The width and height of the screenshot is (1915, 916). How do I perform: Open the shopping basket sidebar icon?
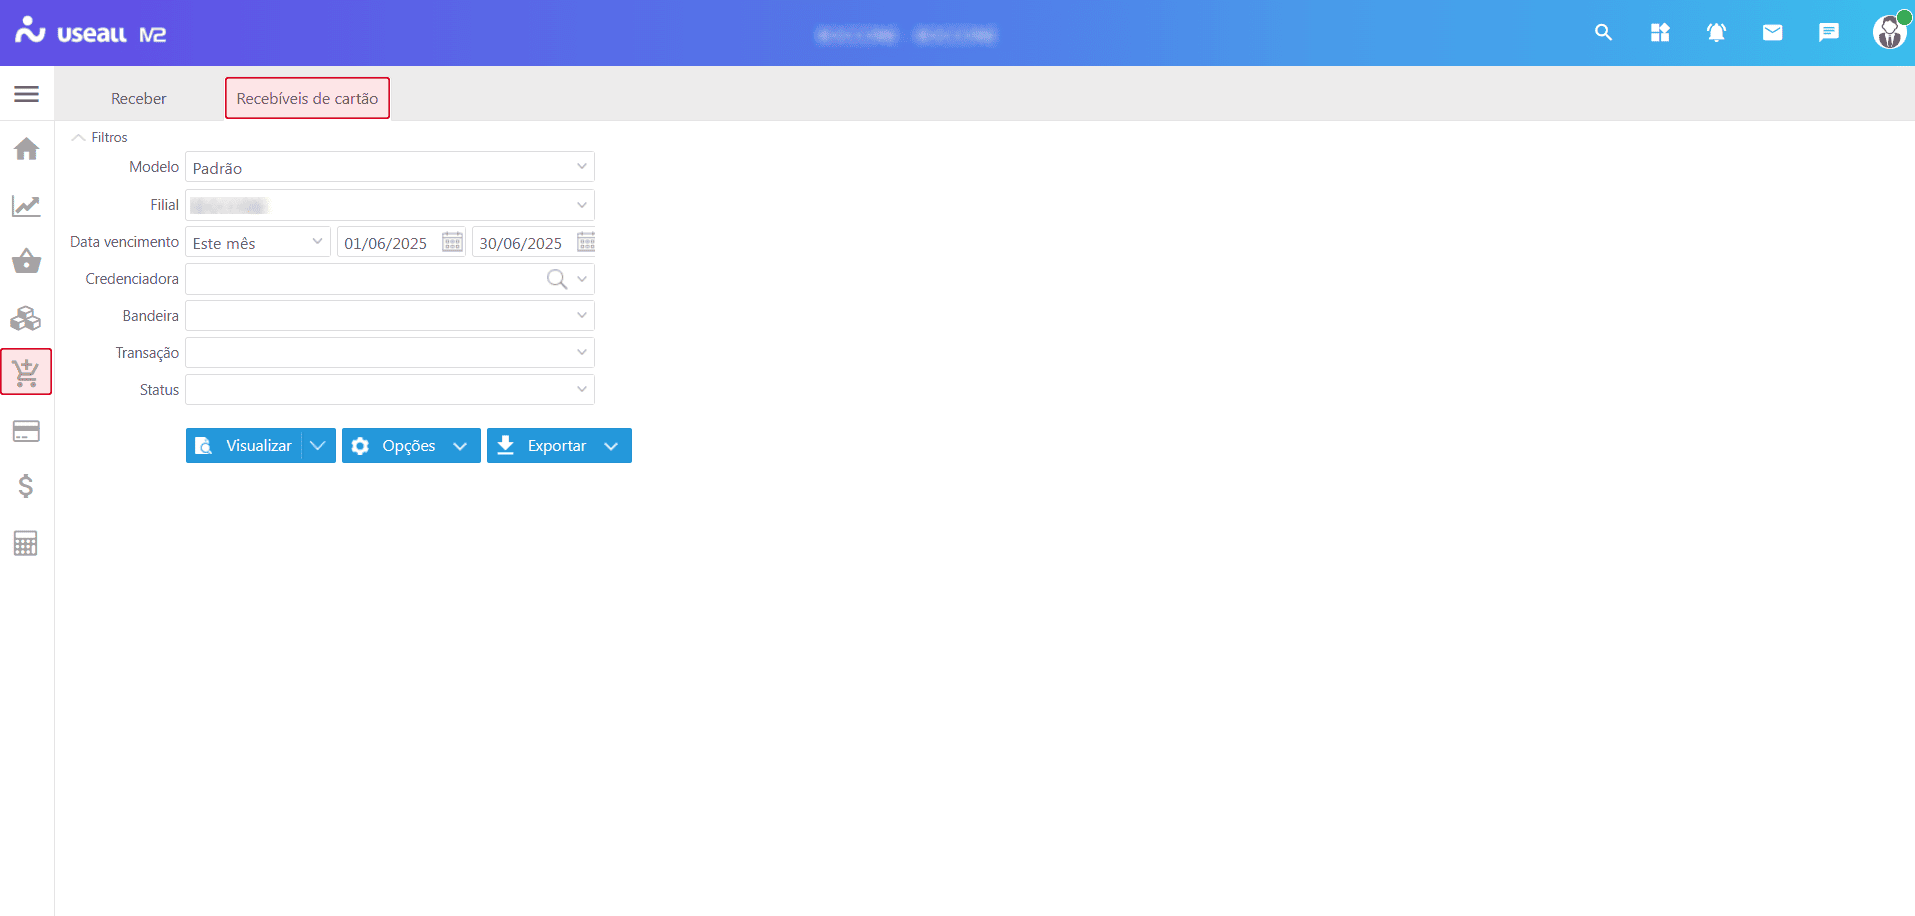pyautogui.click(x=27, y=262)
